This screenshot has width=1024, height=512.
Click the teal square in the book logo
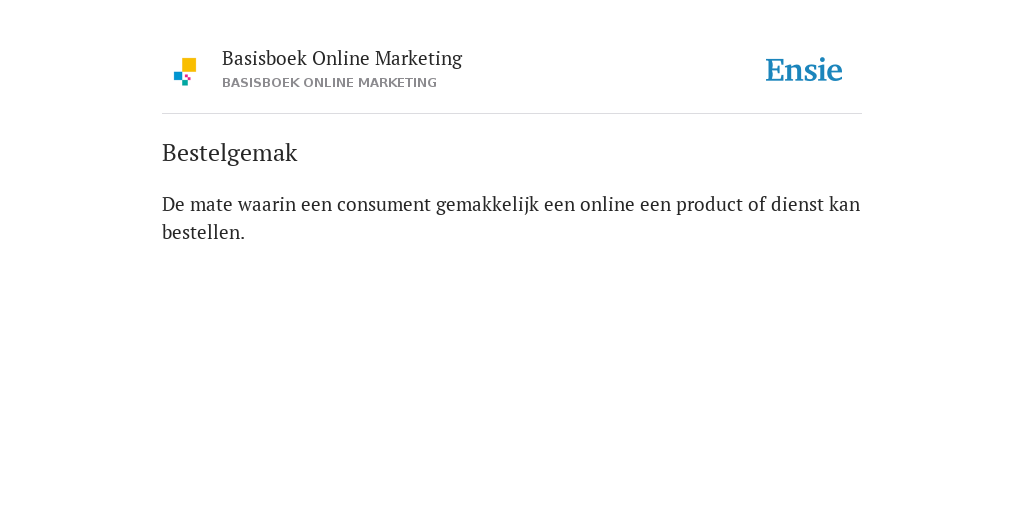(x=185, y=83)
